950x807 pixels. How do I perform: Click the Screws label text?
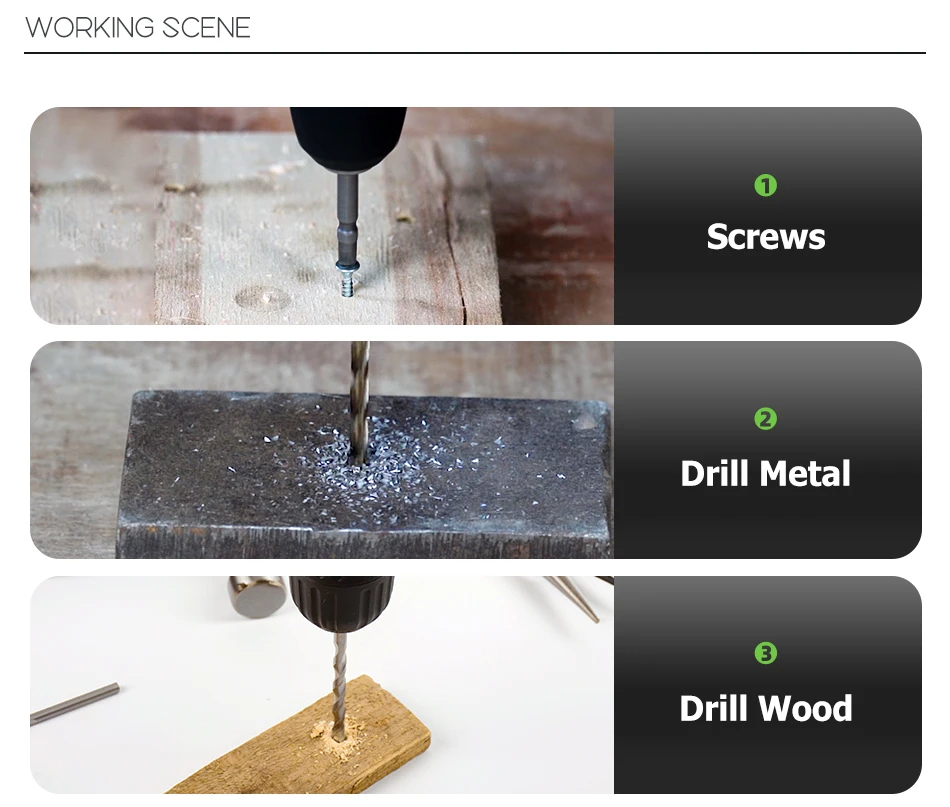click(766, 236)
